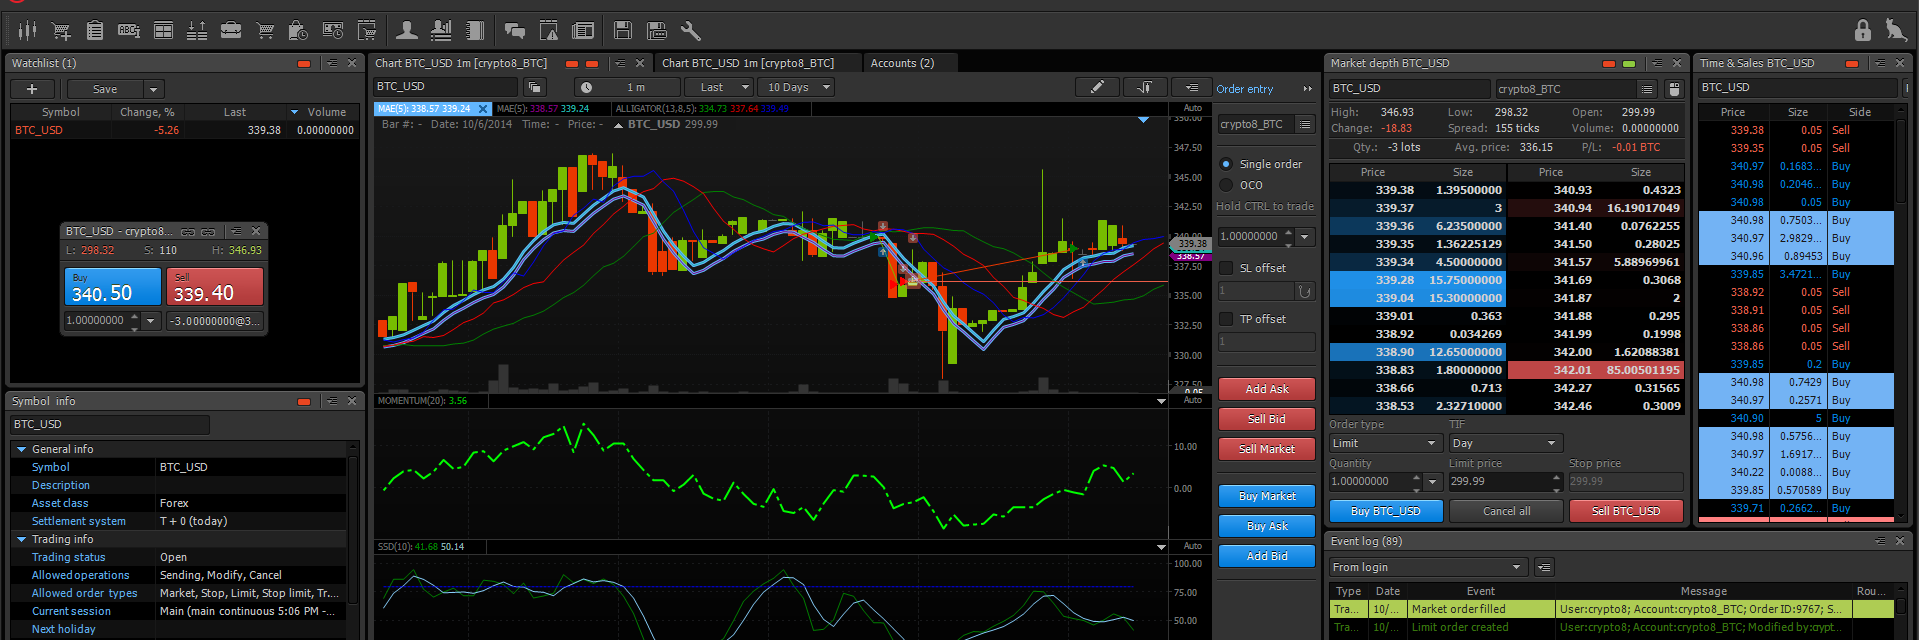Open the briefcase portfolio icon

(231, 31)
